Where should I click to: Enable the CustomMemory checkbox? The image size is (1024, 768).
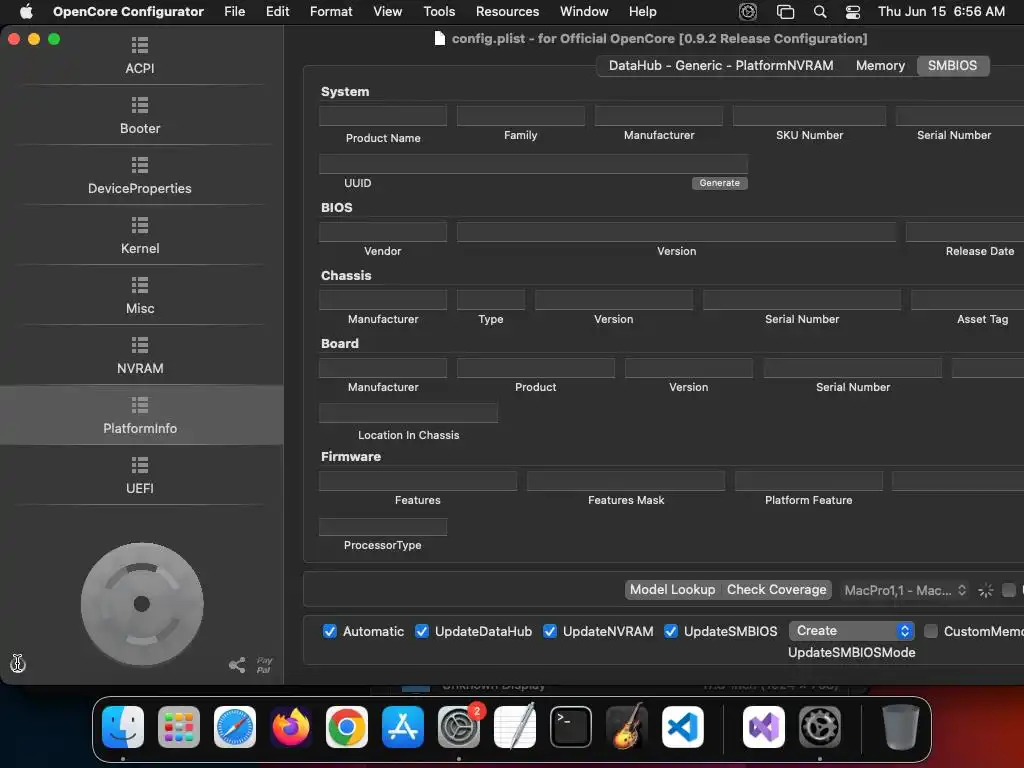pos(931,632)
